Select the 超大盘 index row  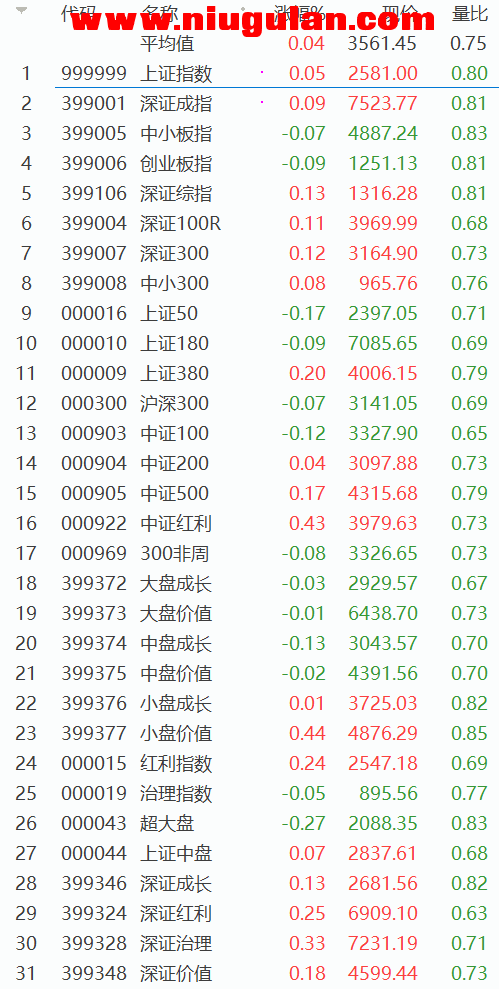click(x=249, y=823)
